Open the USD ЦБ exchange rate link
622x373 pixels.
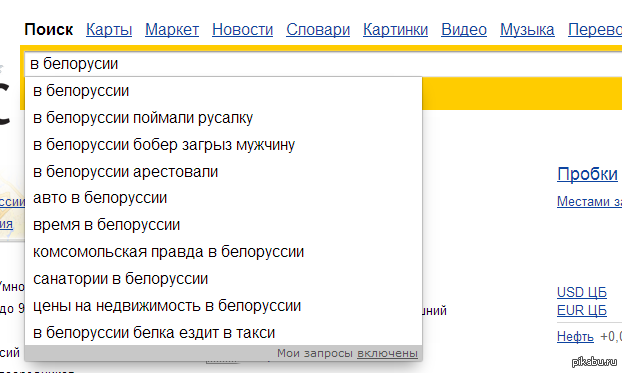pos(582,292)
